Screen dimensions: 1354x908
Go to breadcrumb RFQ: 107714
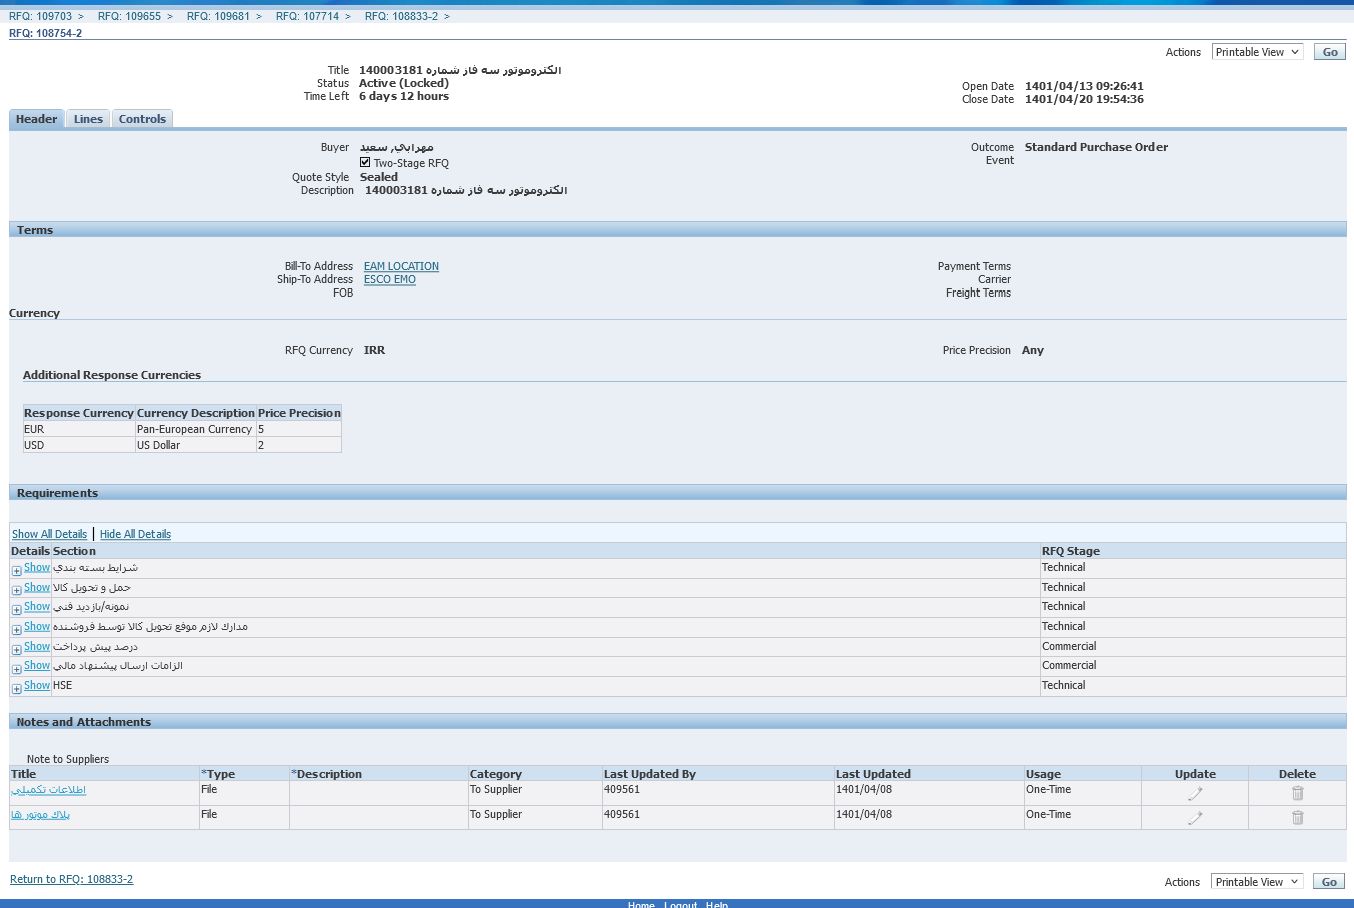[307, 16]
